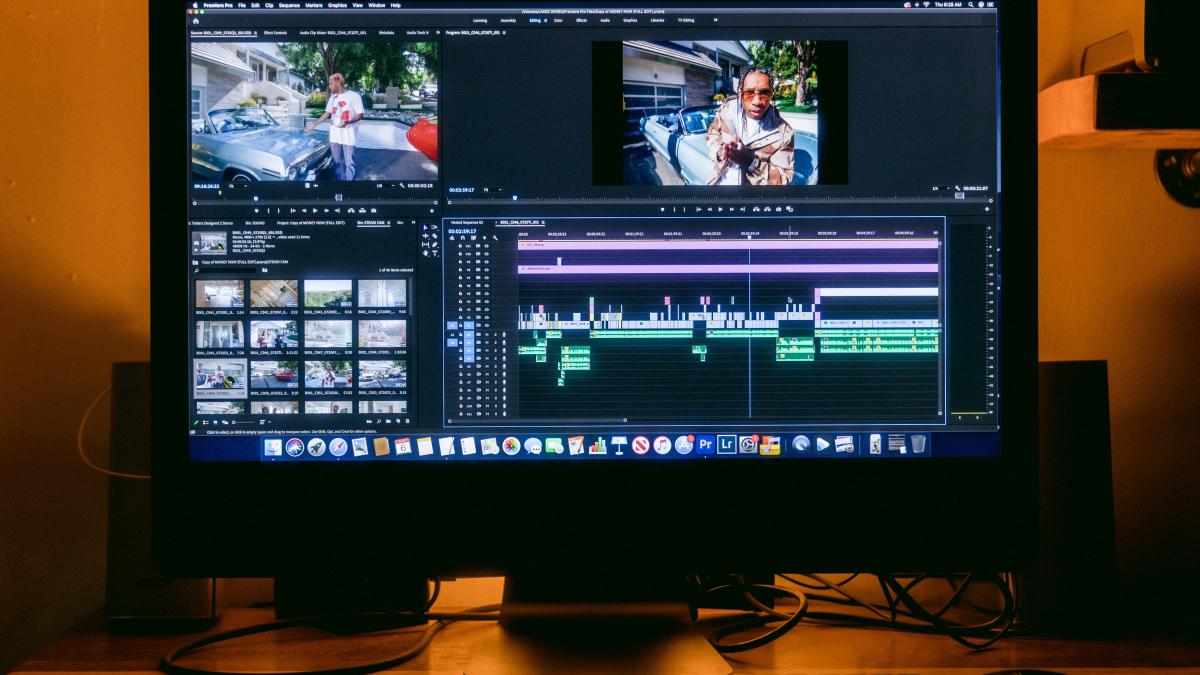Open Program monitor playback resolution dropdown

pos(939,188)
